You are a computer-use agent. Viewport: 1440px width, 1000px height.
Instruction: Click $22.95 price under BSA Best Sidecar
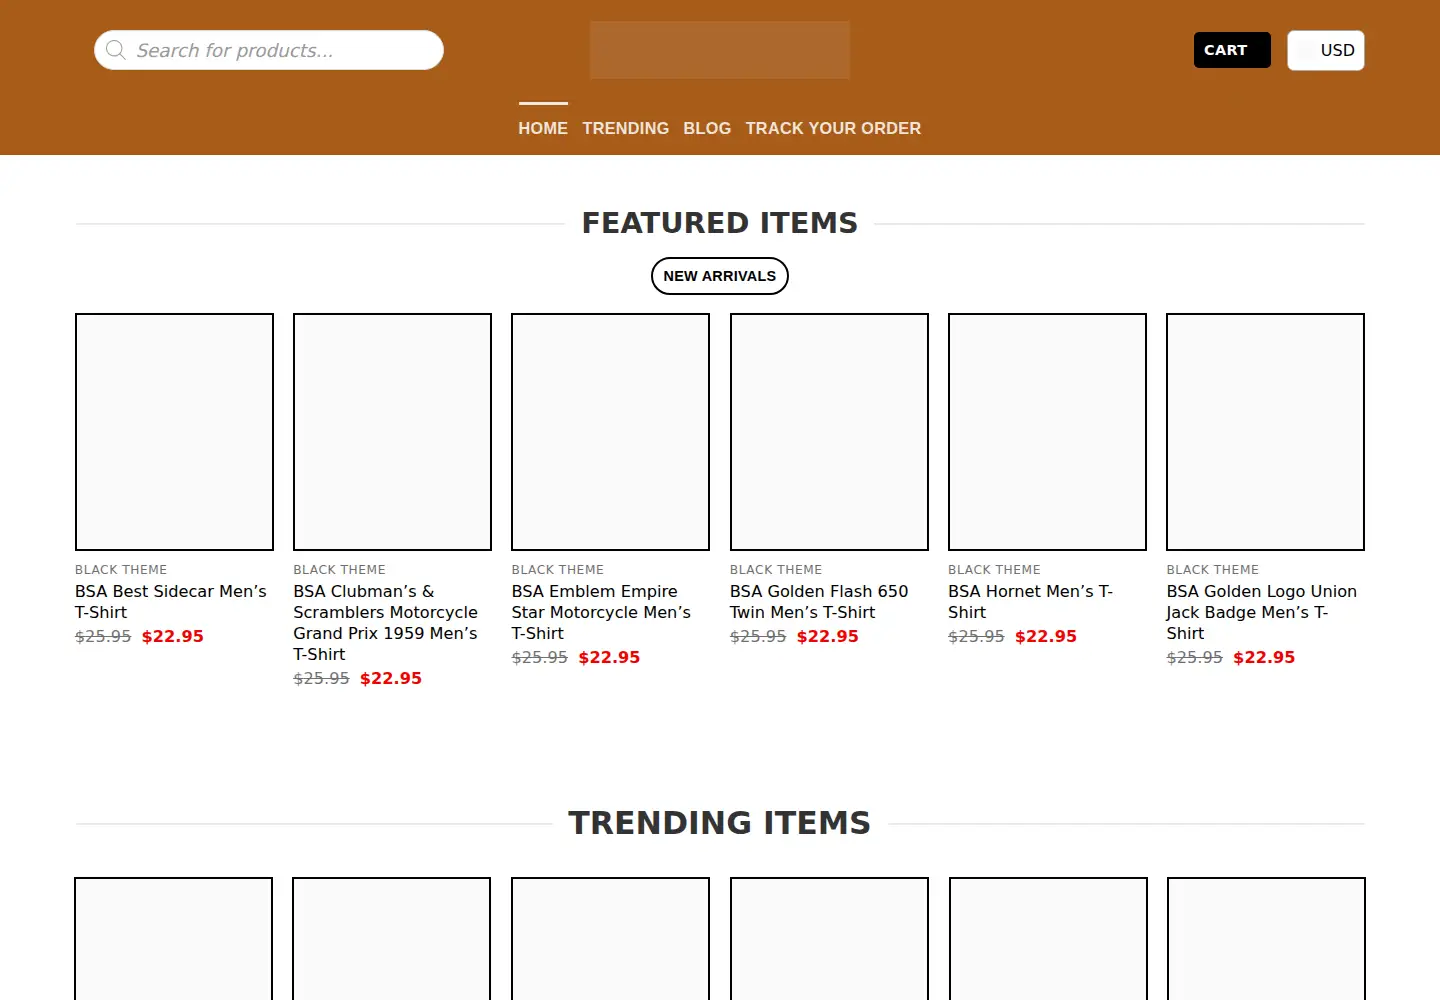(x=173, y=636)
